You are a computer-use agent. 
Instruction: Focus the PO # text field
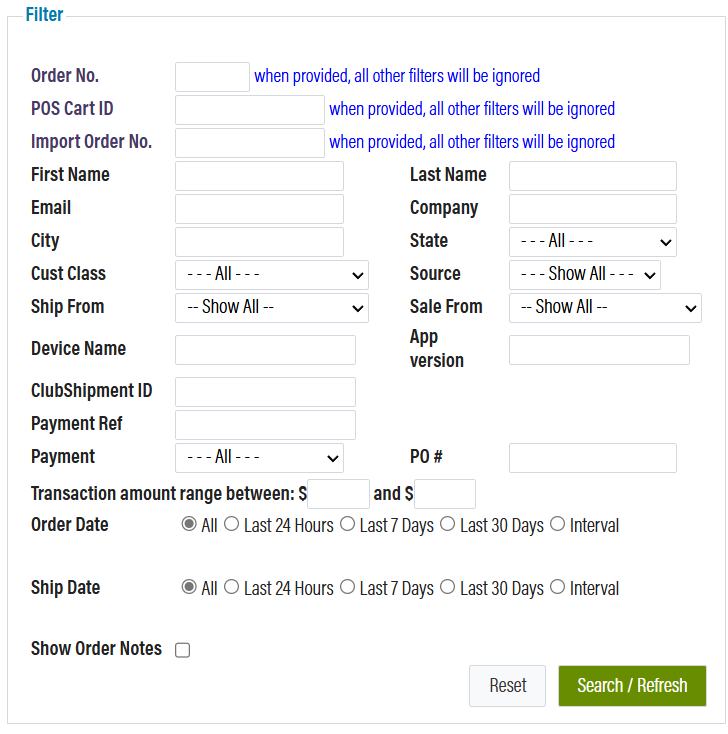coord(592,458)
